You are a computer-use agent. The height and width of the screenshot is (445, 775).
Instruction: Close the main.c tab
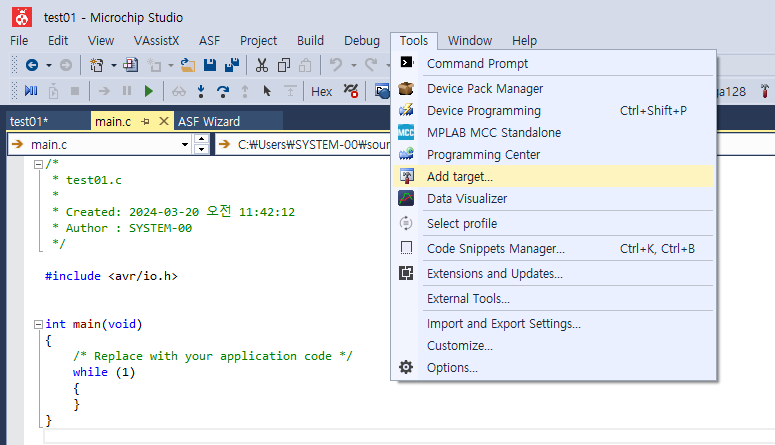[164, 121]
